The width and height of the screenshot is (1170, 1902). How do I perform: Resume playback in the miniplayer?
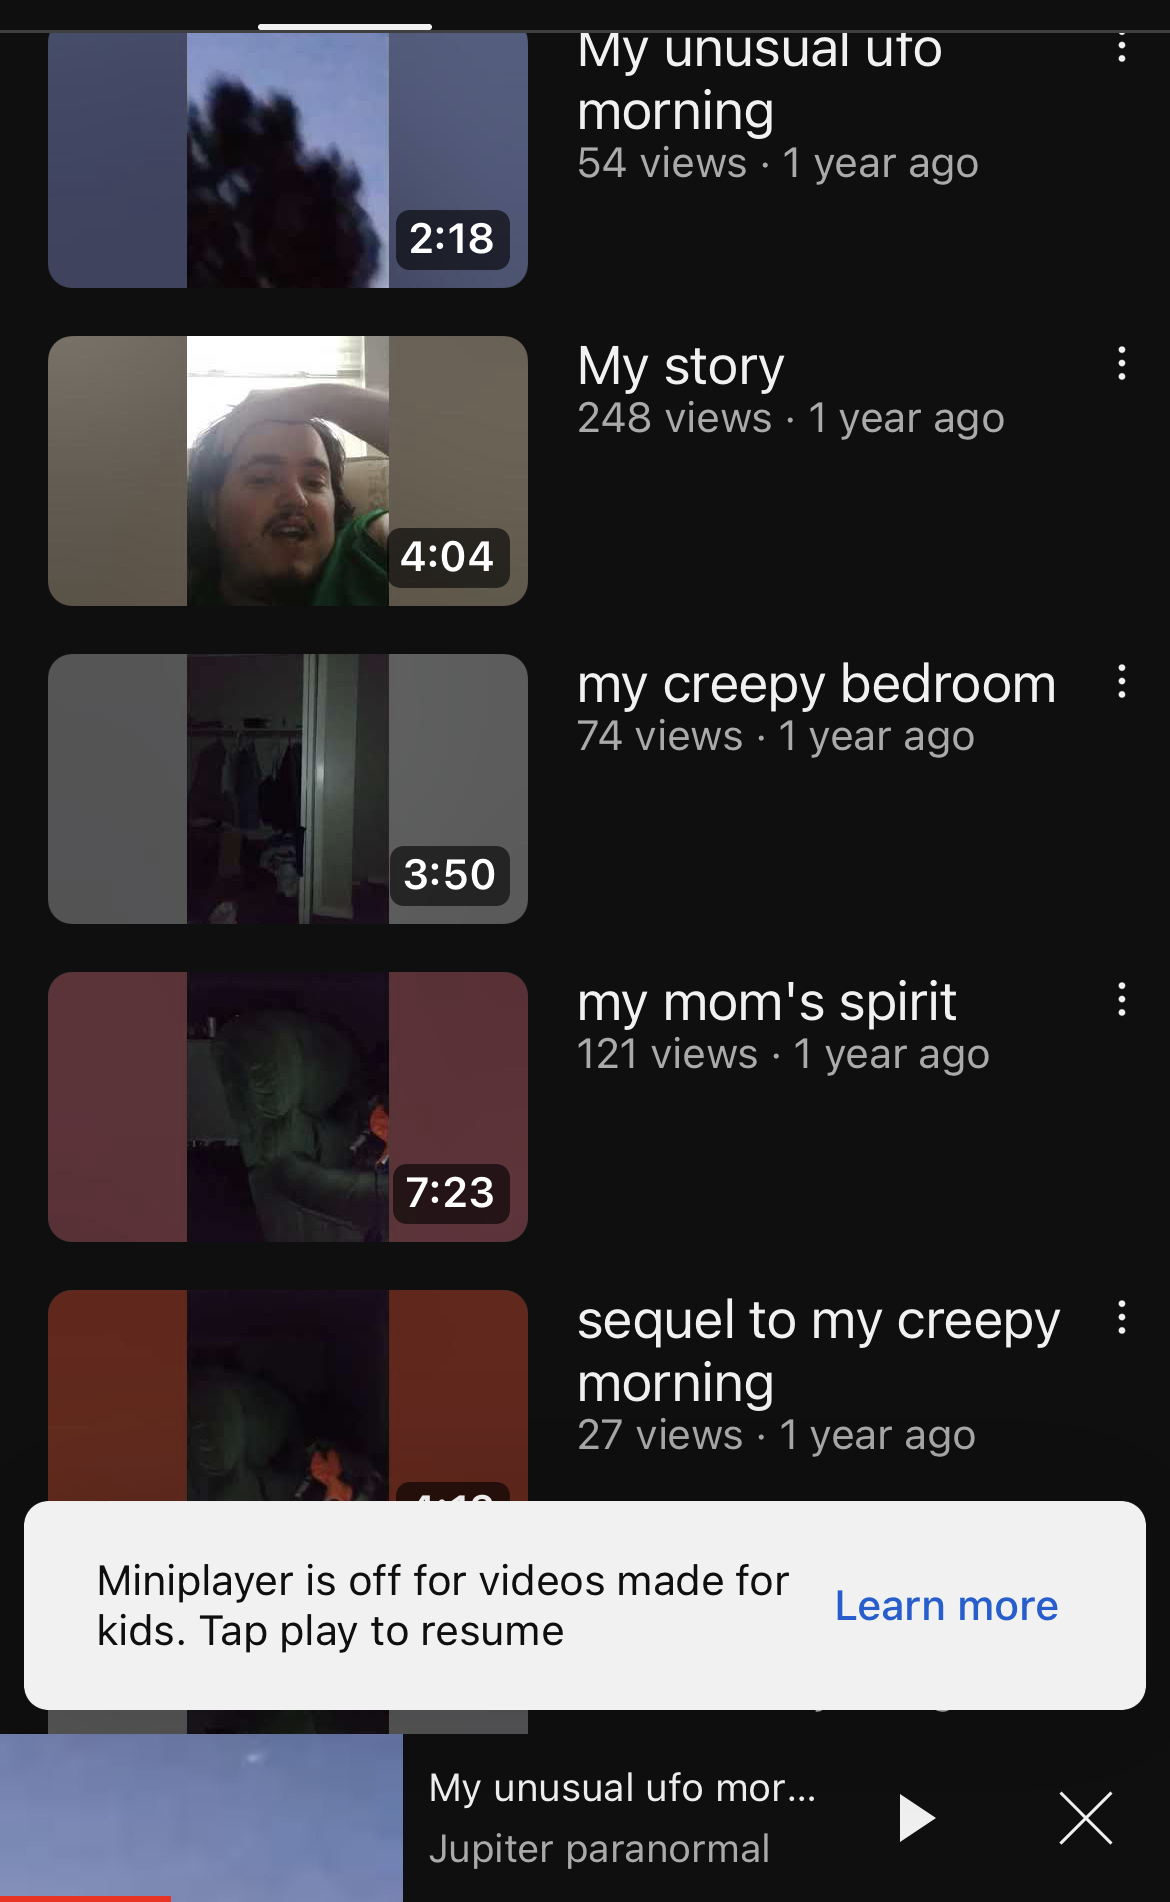(915, 1817)
